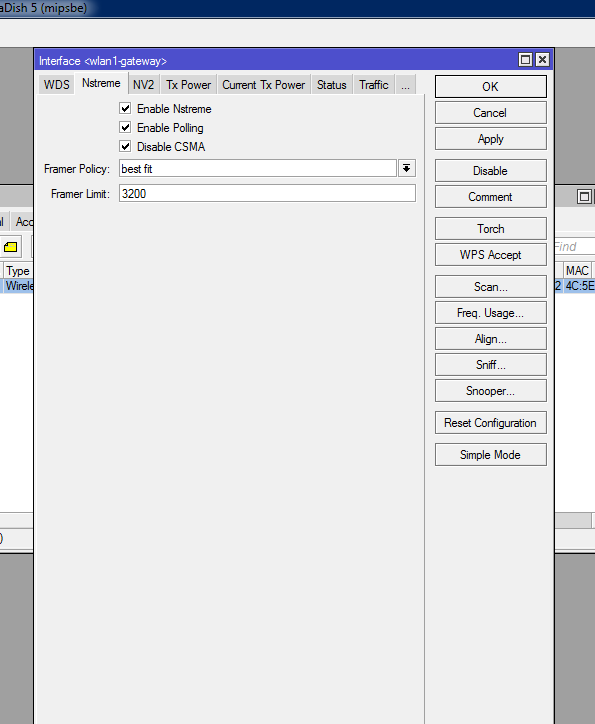Screen dimensions: 595x724
Task: Click the Apply button
Action: tap(491, 139)
